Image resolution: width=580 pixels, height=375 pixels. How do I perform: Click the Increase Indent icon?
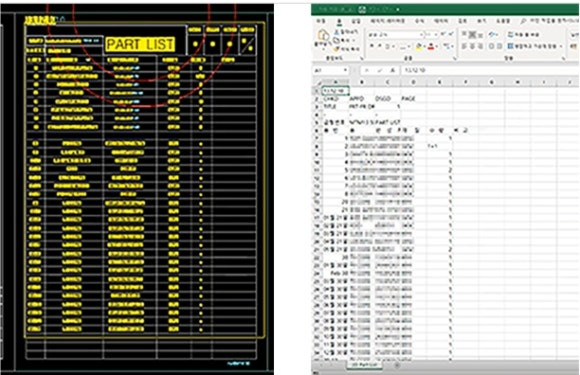coord(499,46)
